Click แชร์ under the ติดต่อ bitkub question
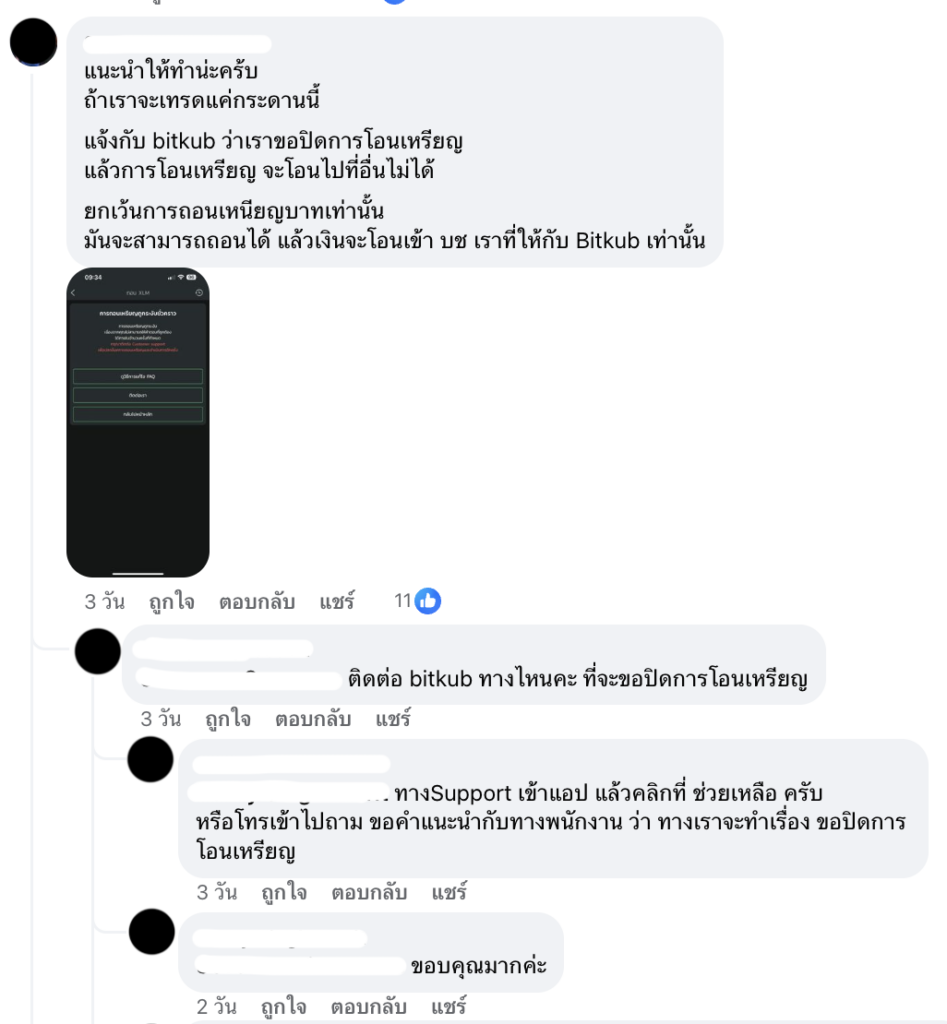 pyautogui.click(x=393, y=719)
